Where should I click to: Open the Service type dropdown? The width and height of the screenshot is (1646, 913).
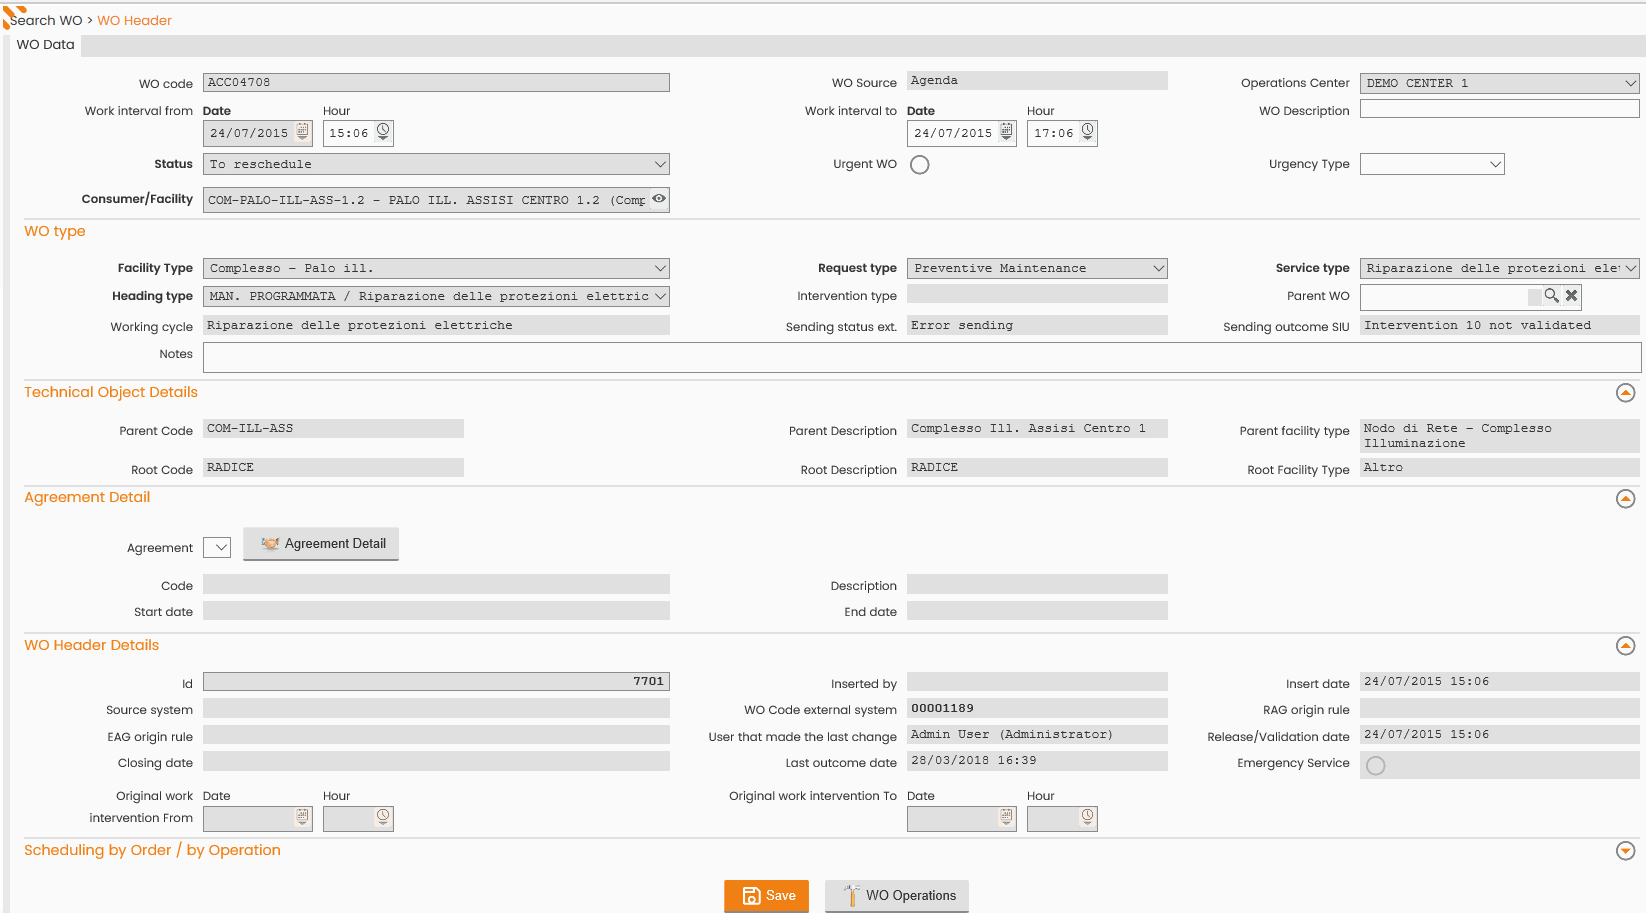1500,268
